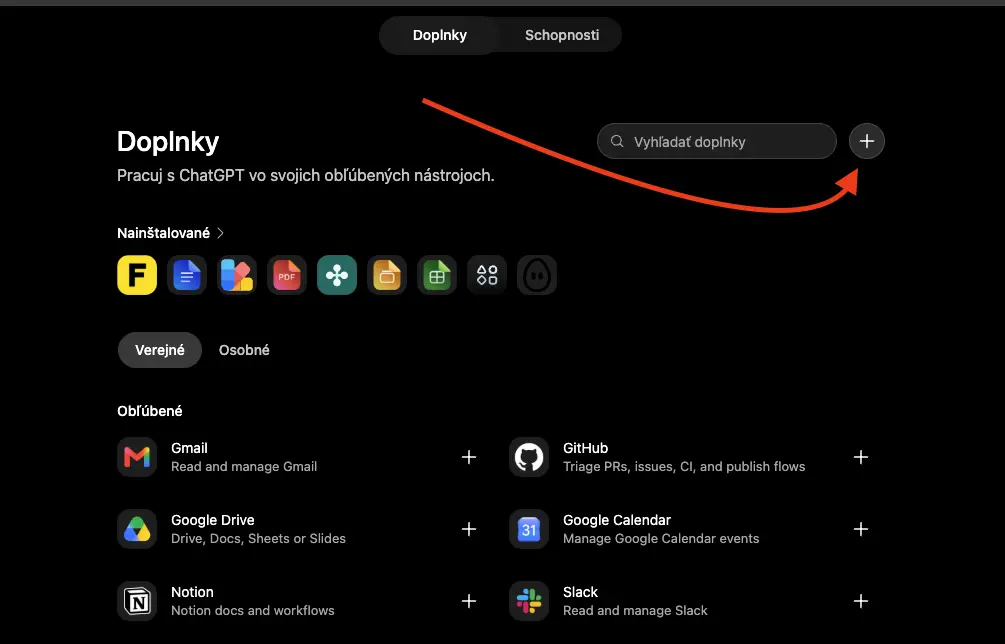Click the magnifier icon in search box
The image size is (1005, 644).
[617, 141]
